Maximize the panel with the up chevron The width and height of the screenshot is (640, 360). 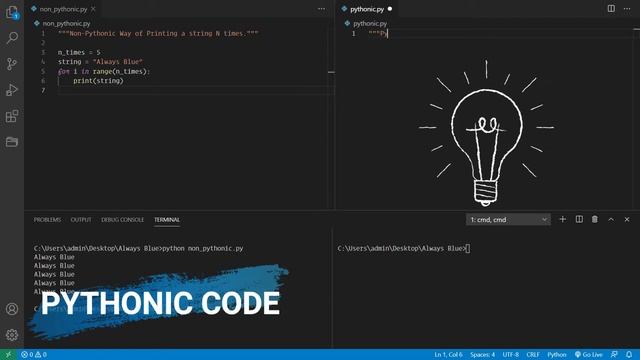click(x=611, y=219)
